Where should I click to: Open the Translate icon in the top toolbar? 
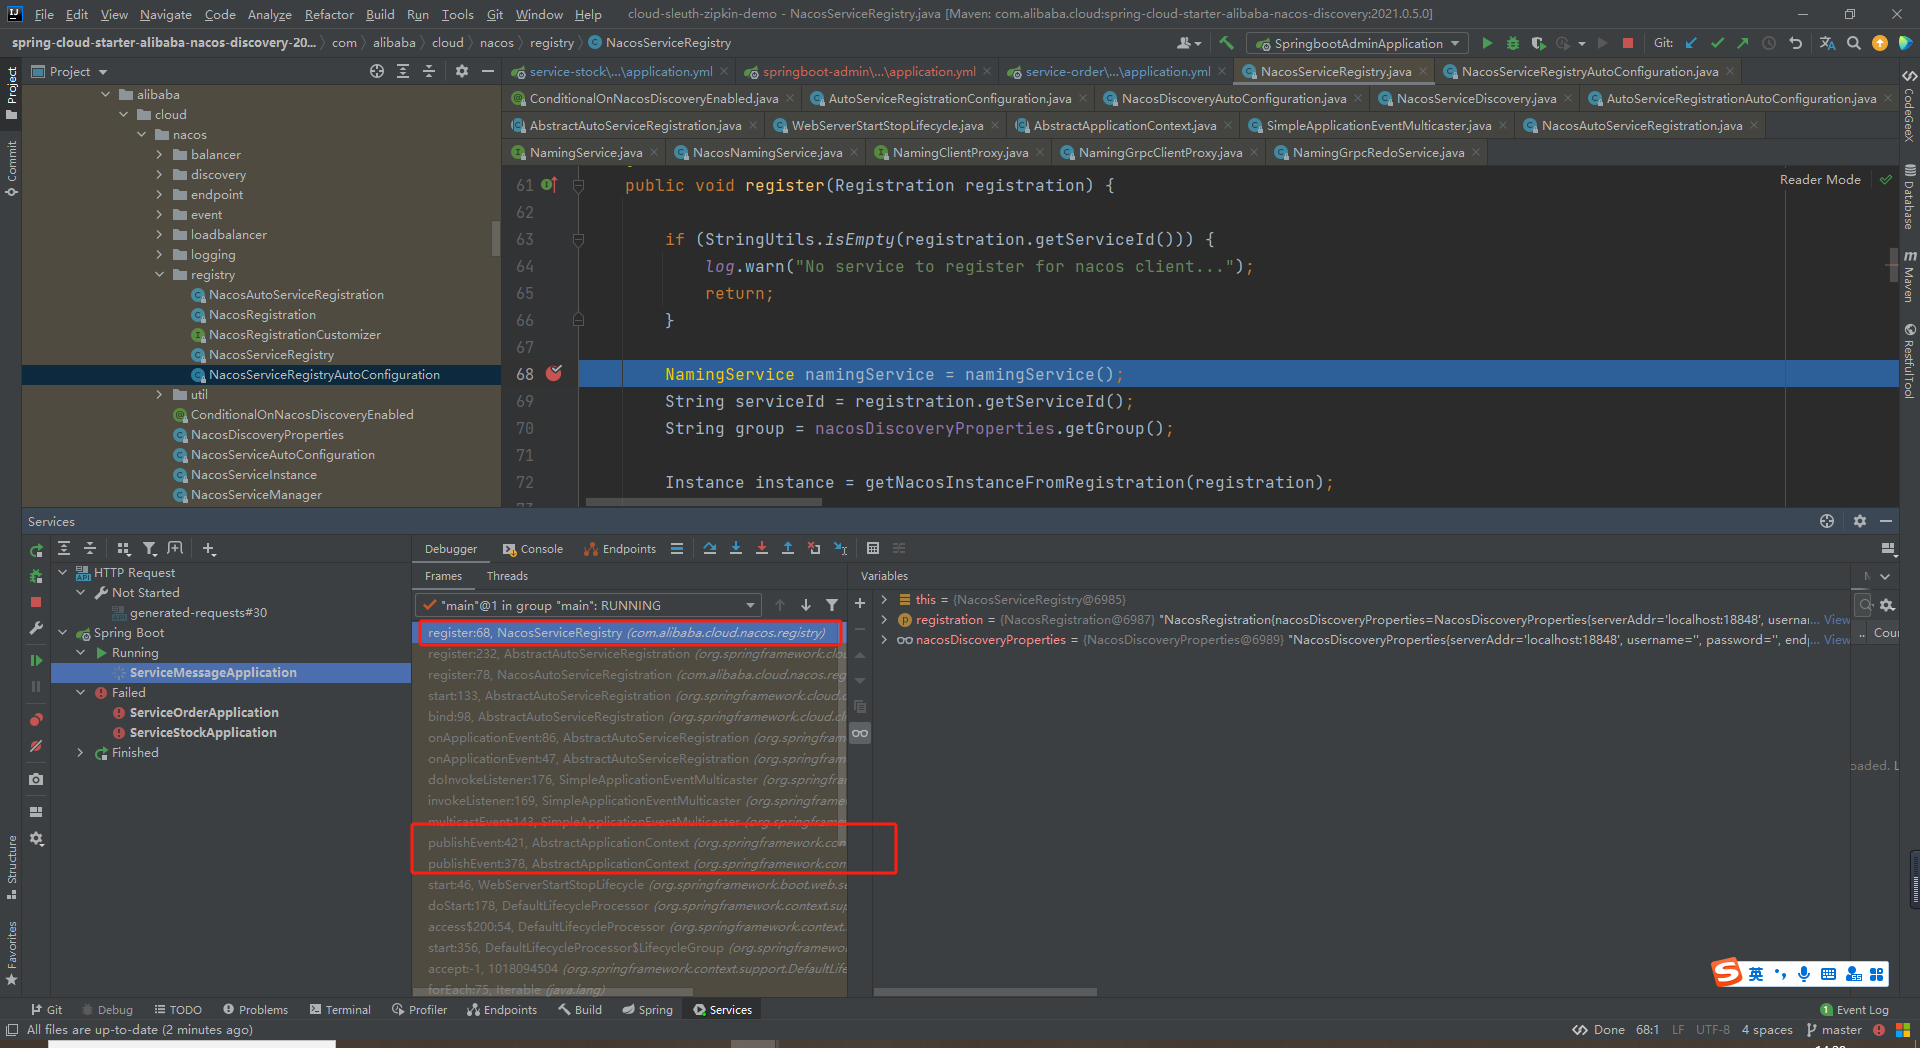[1827, 43]
